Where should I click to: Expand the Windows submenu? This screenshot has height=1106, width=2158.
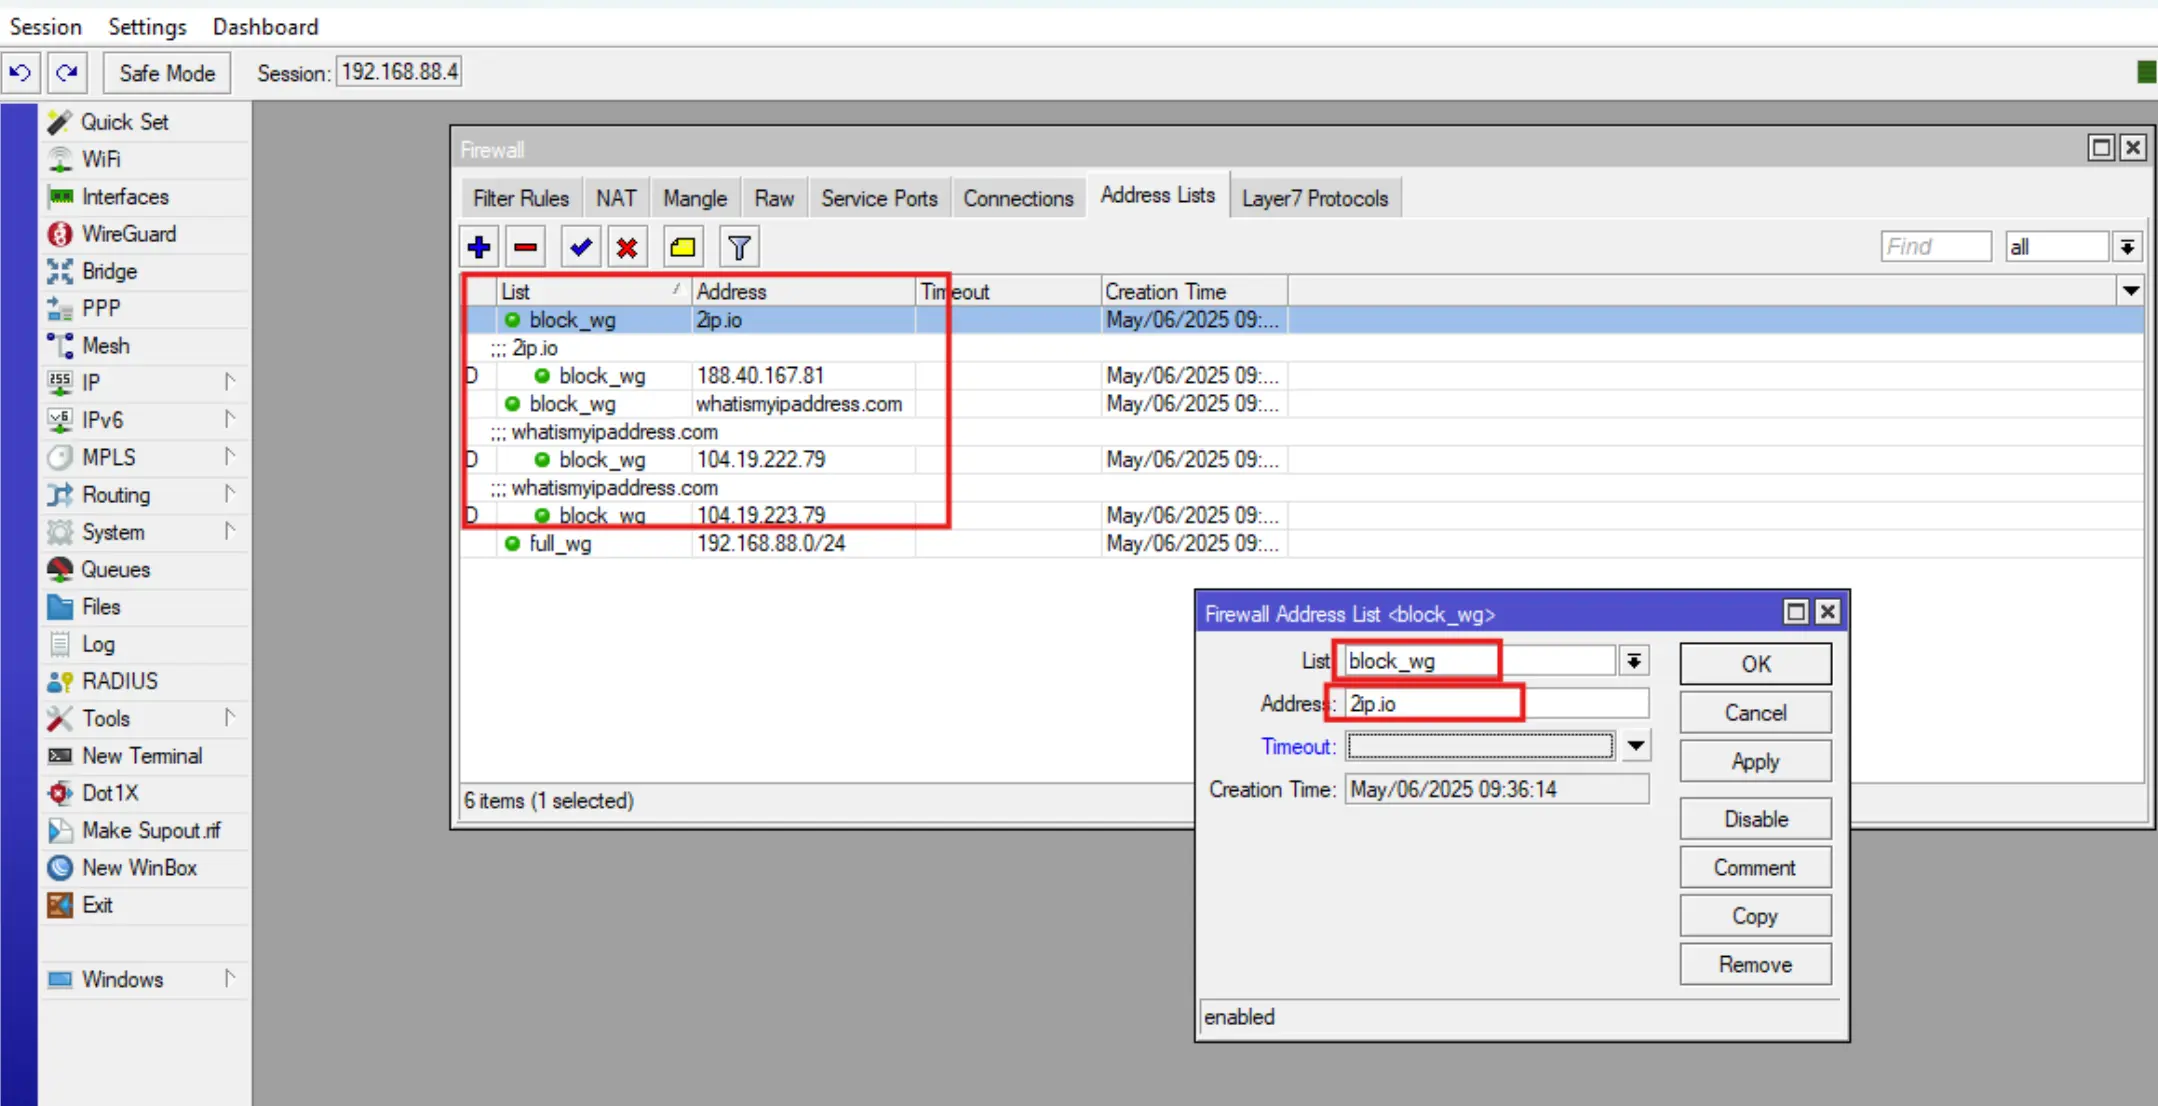(x=230, y=979)
